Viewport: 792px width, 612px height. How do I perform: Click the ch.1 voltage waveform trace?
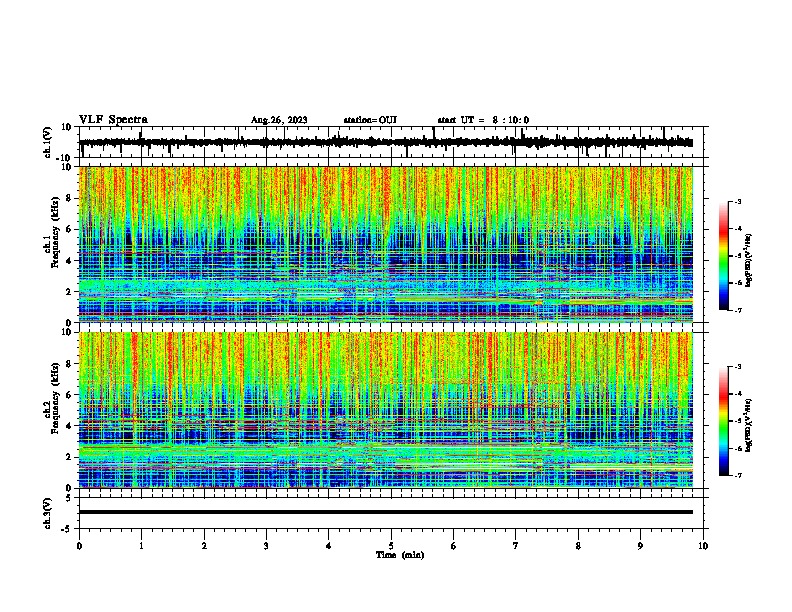coord(386,142)
